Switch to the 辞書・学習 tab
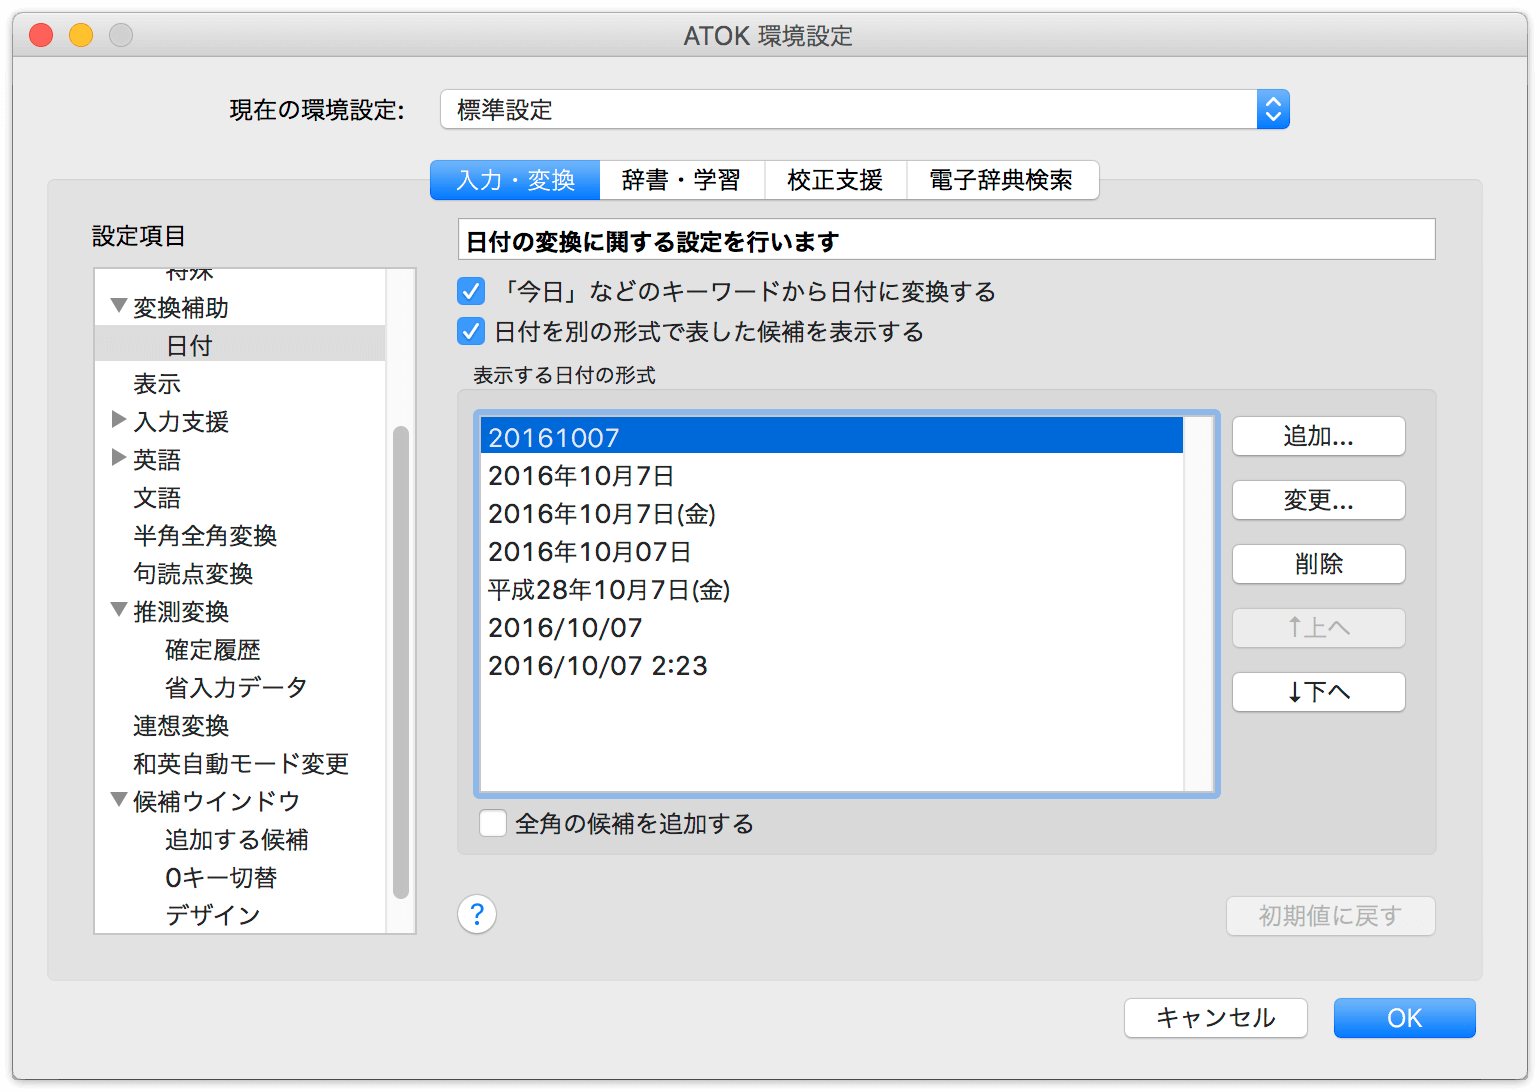 (682, 180)
